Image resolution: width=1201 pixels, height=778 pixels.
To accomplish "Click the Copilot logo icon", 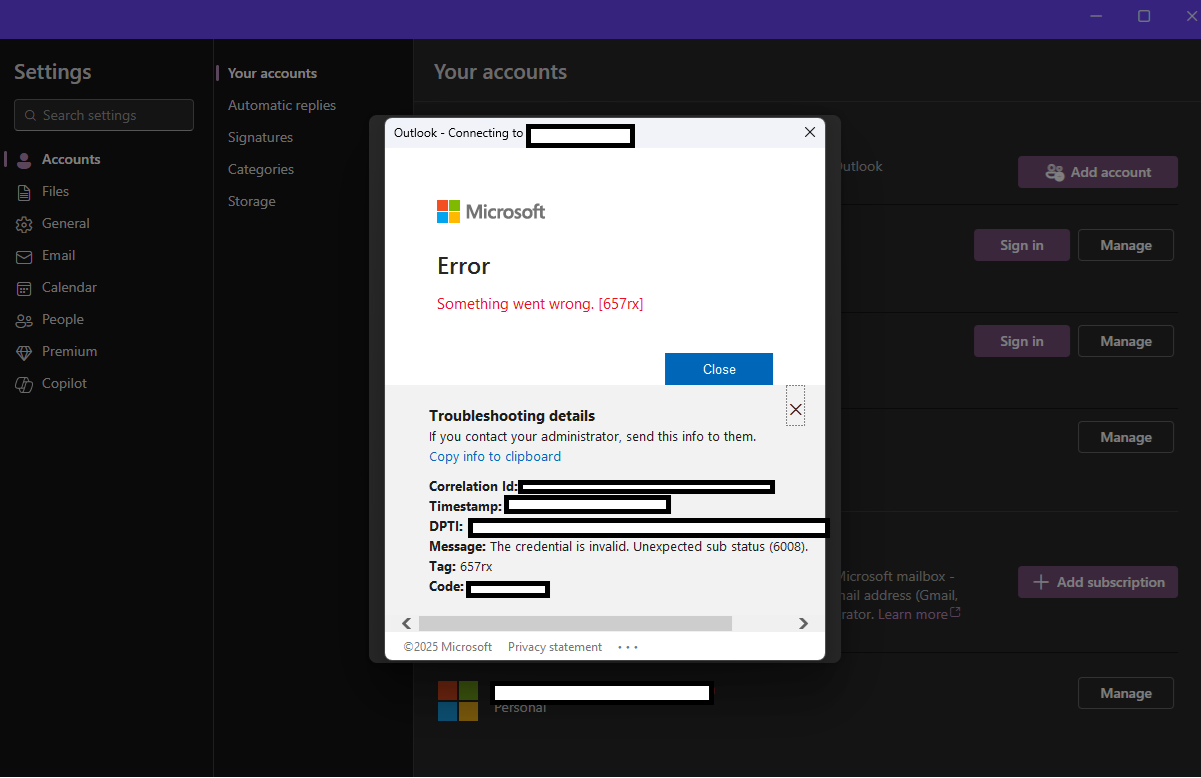I will coord(24,384).
